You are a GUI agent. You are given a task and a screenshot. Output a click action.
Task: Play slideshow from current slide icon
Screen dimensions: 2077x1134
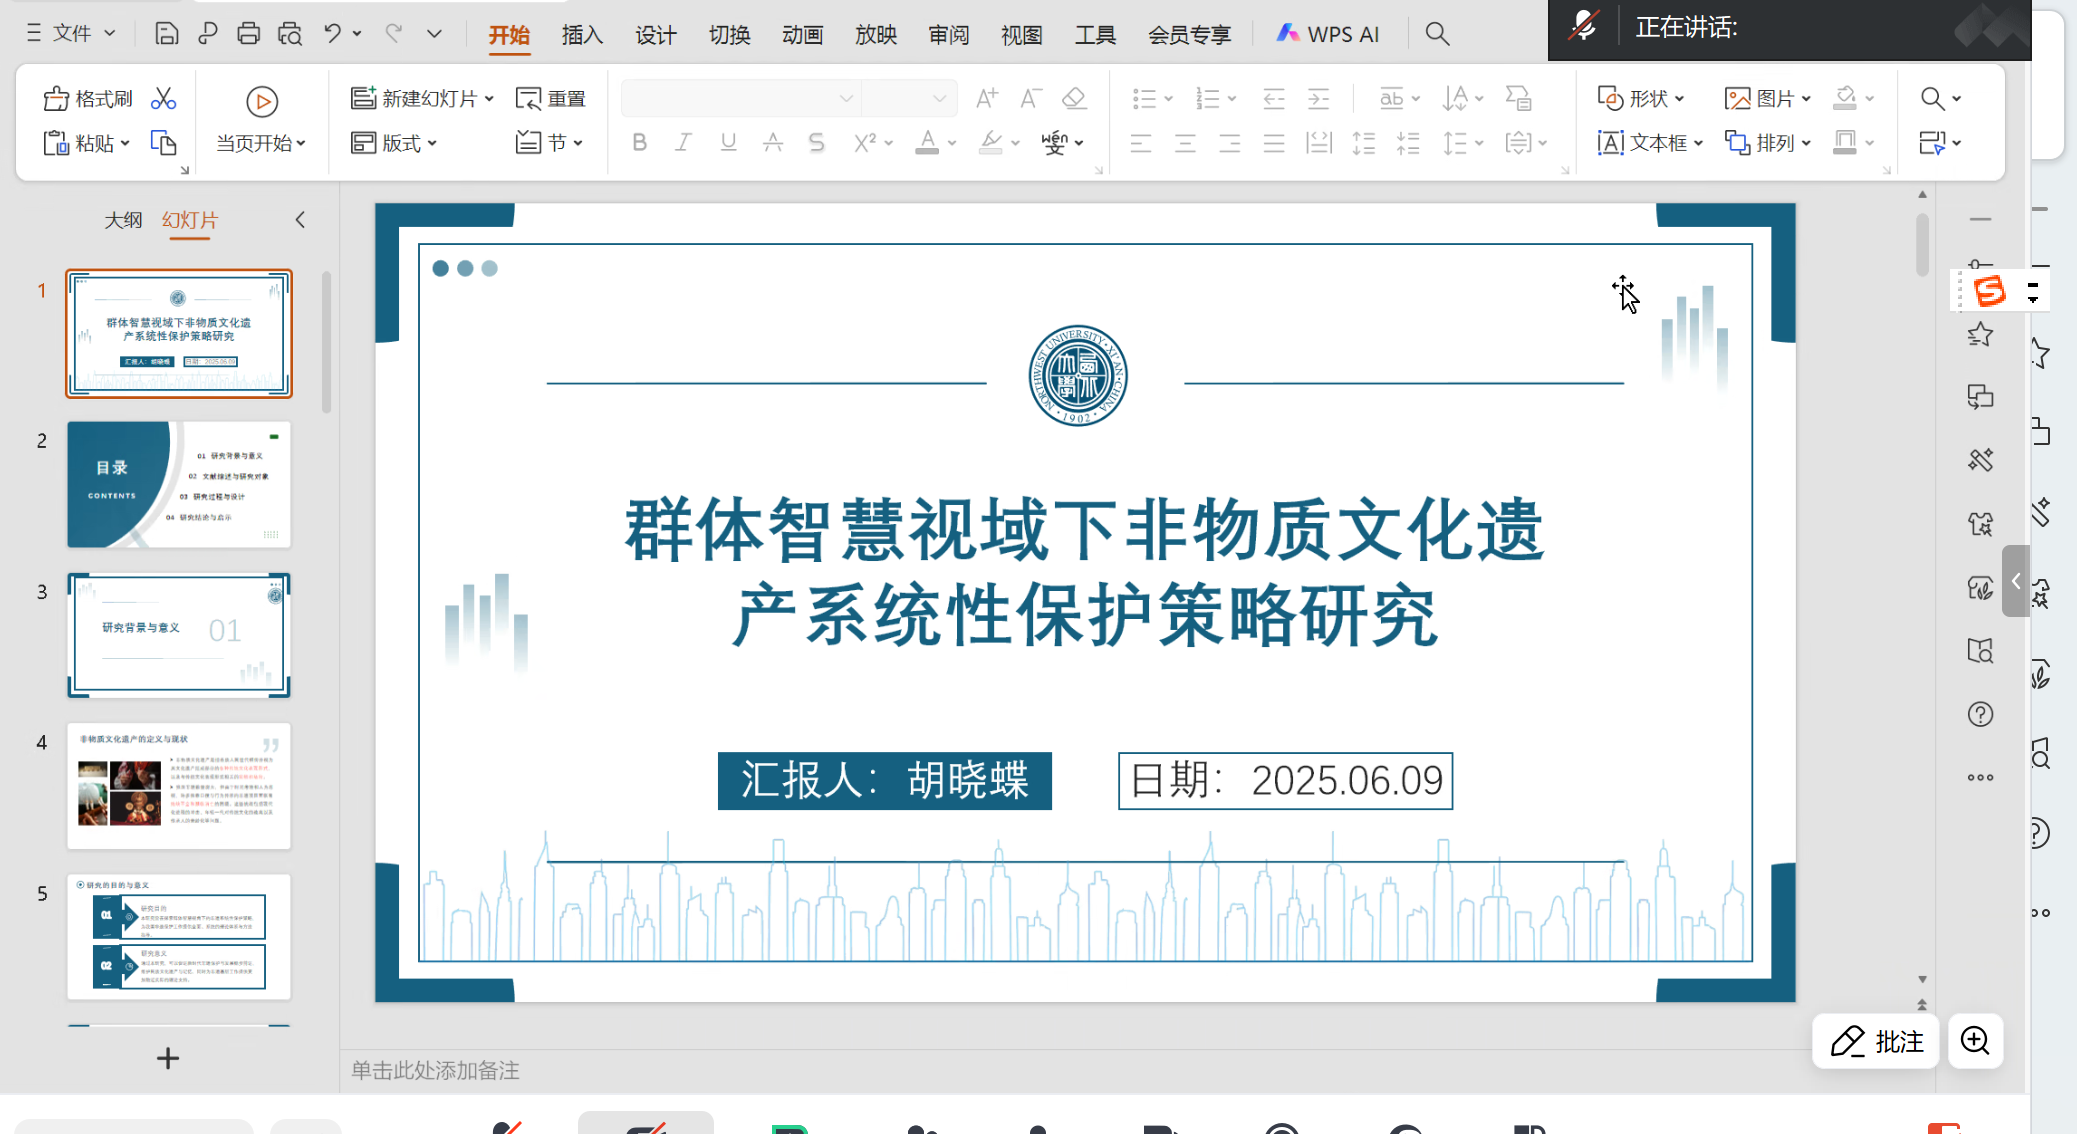pyautogui.click(x=261, y=102)
